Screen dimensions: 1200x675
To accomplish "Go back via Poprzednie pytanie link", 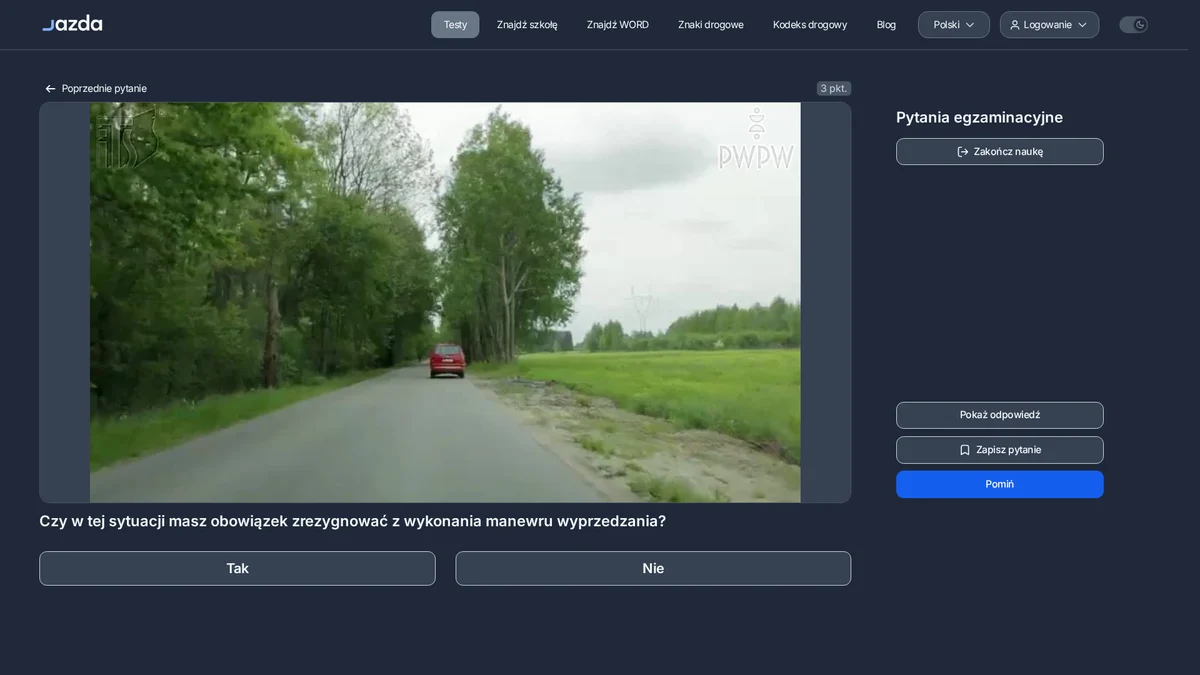I will 96,89.
